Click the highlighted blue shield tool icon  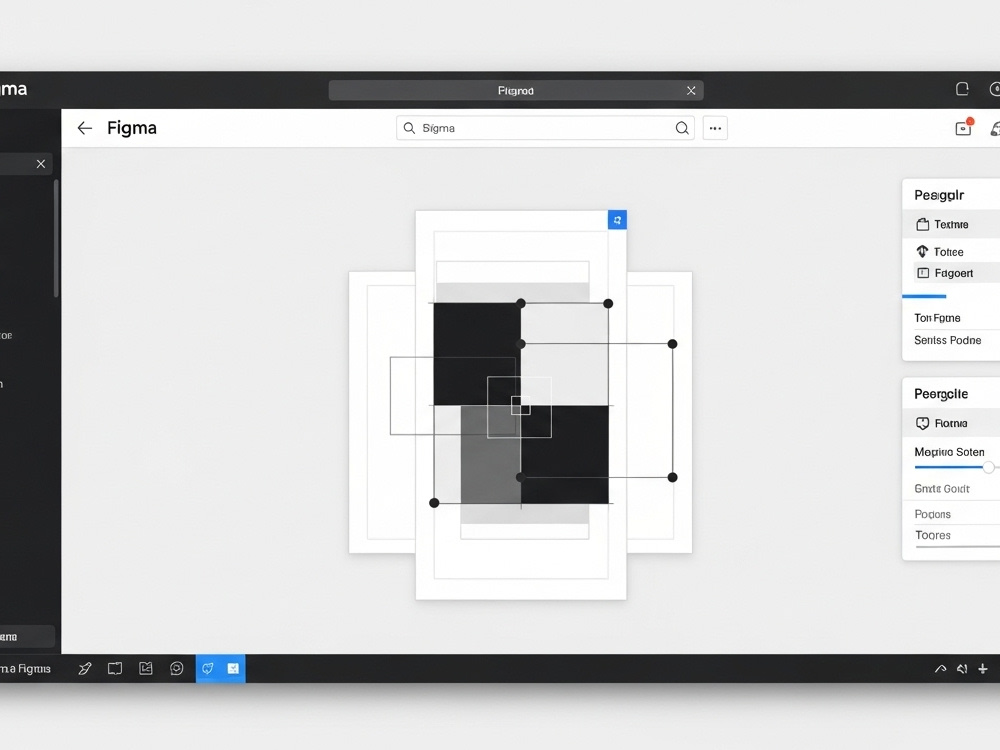tap(208, 668)
